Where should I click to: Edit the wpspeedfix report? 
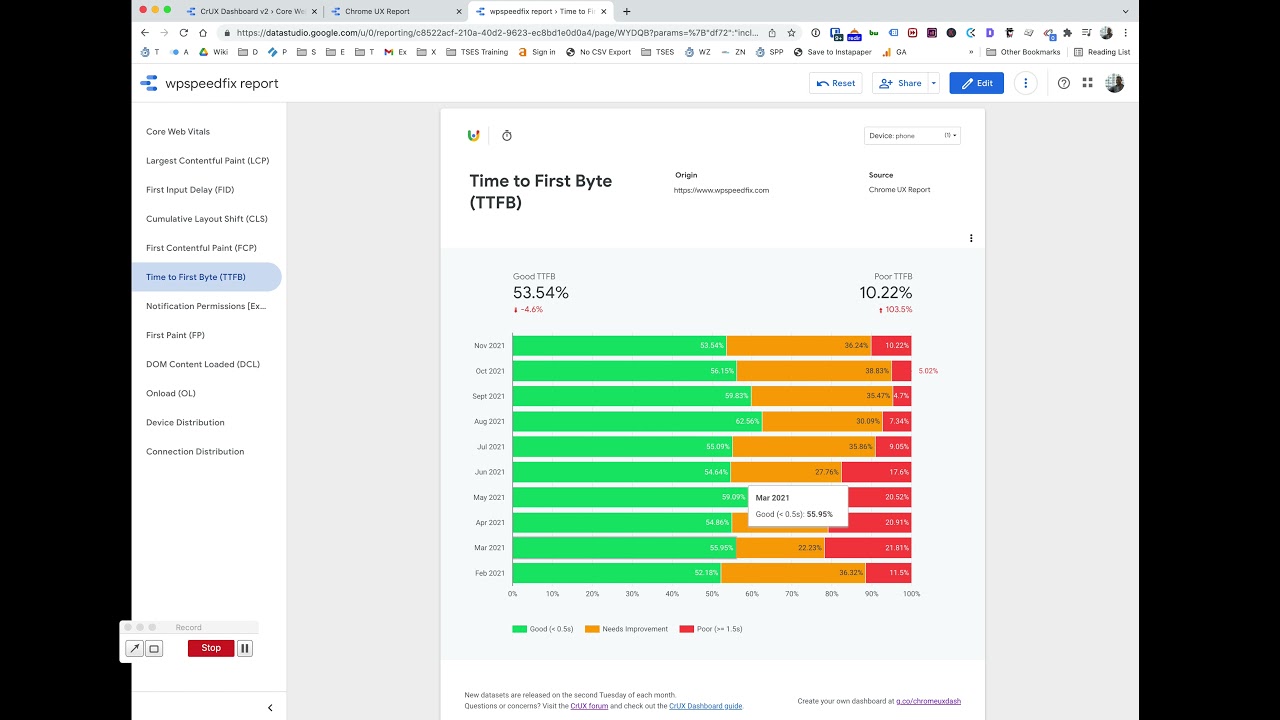point(977,83)
